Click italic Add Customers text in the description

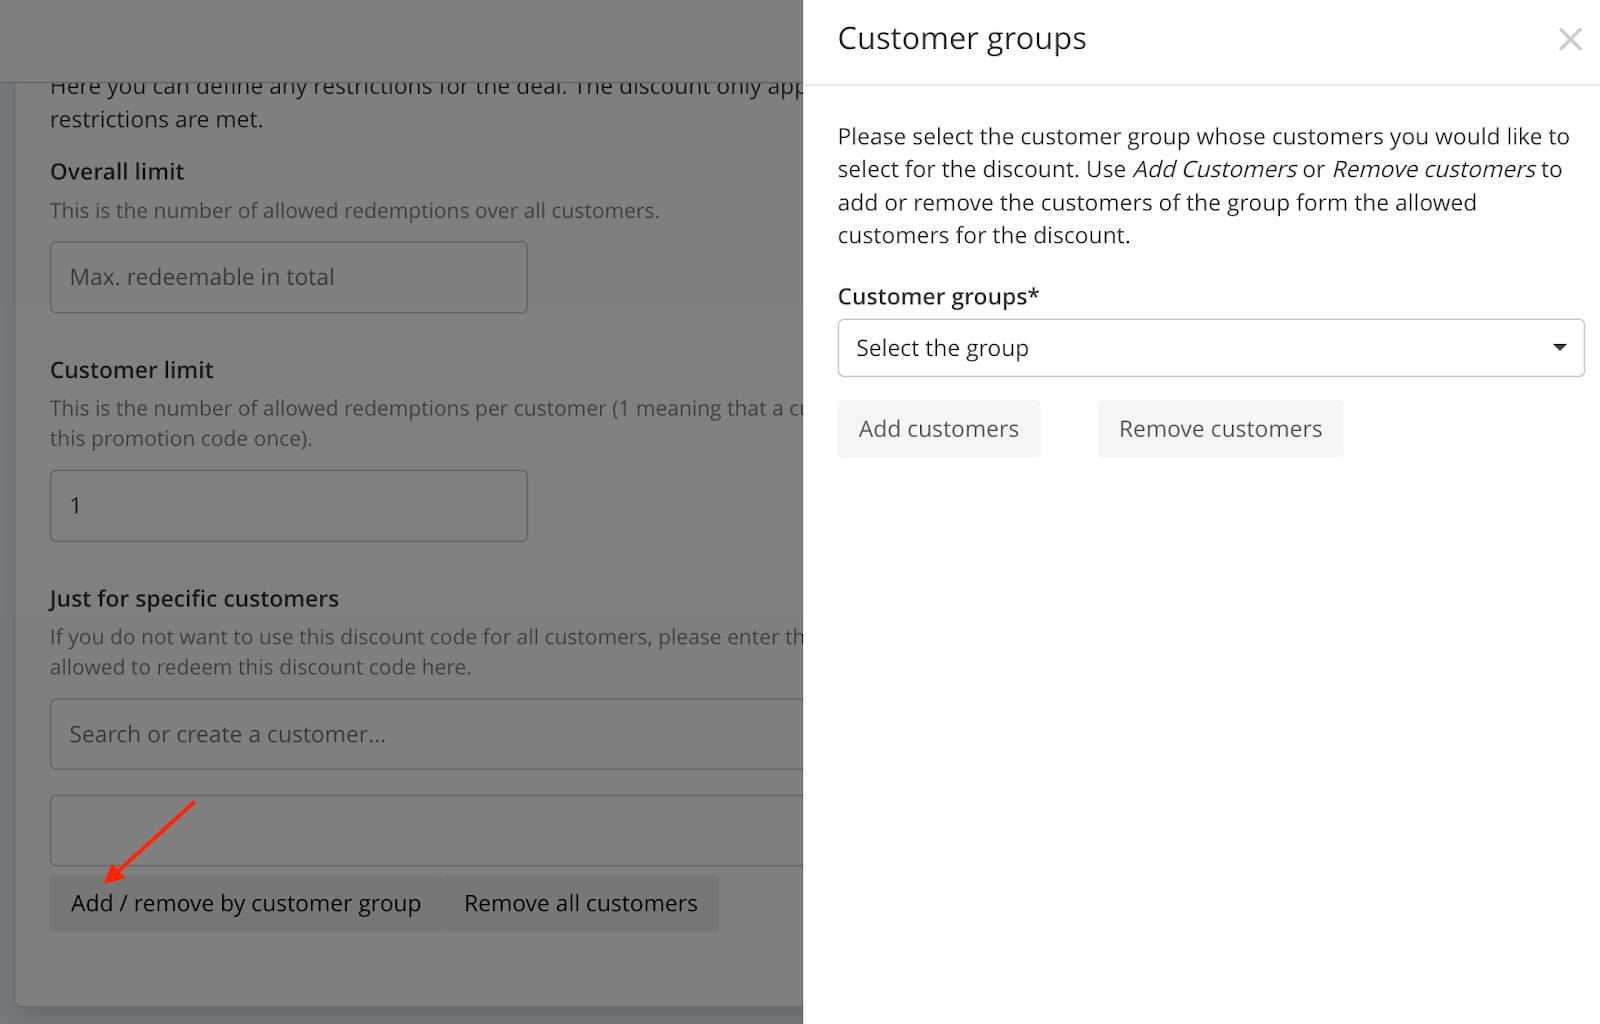(1214, 170)
